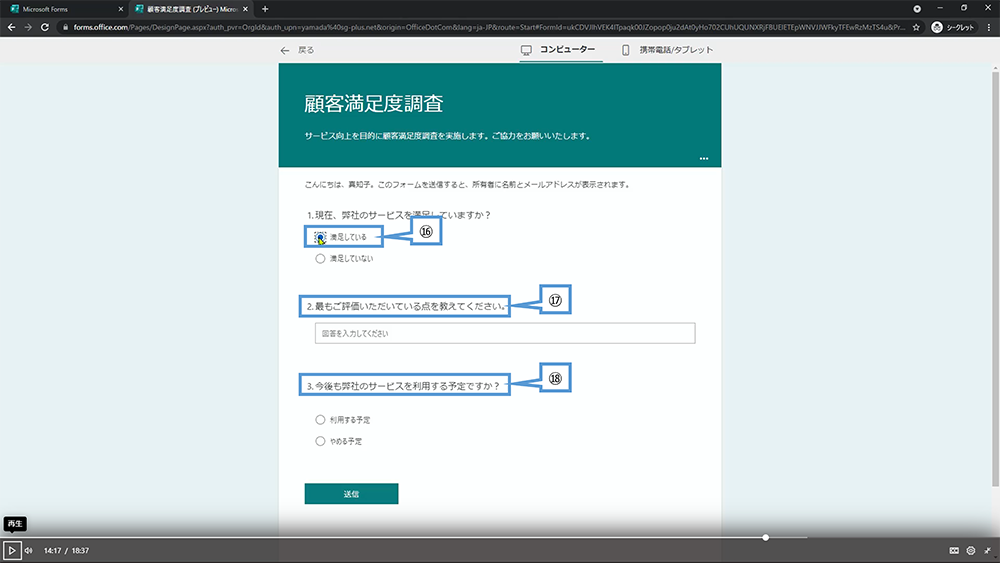Screen dimensions: 1000x563
Task: Click the video progress bar handle
Action: [765, 537]
